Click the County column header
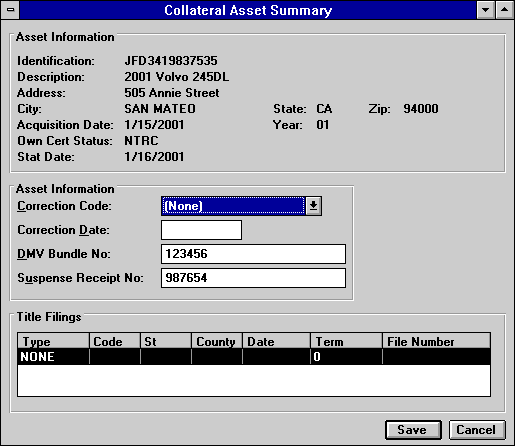The image size is (515, 446). coord(217,341)
